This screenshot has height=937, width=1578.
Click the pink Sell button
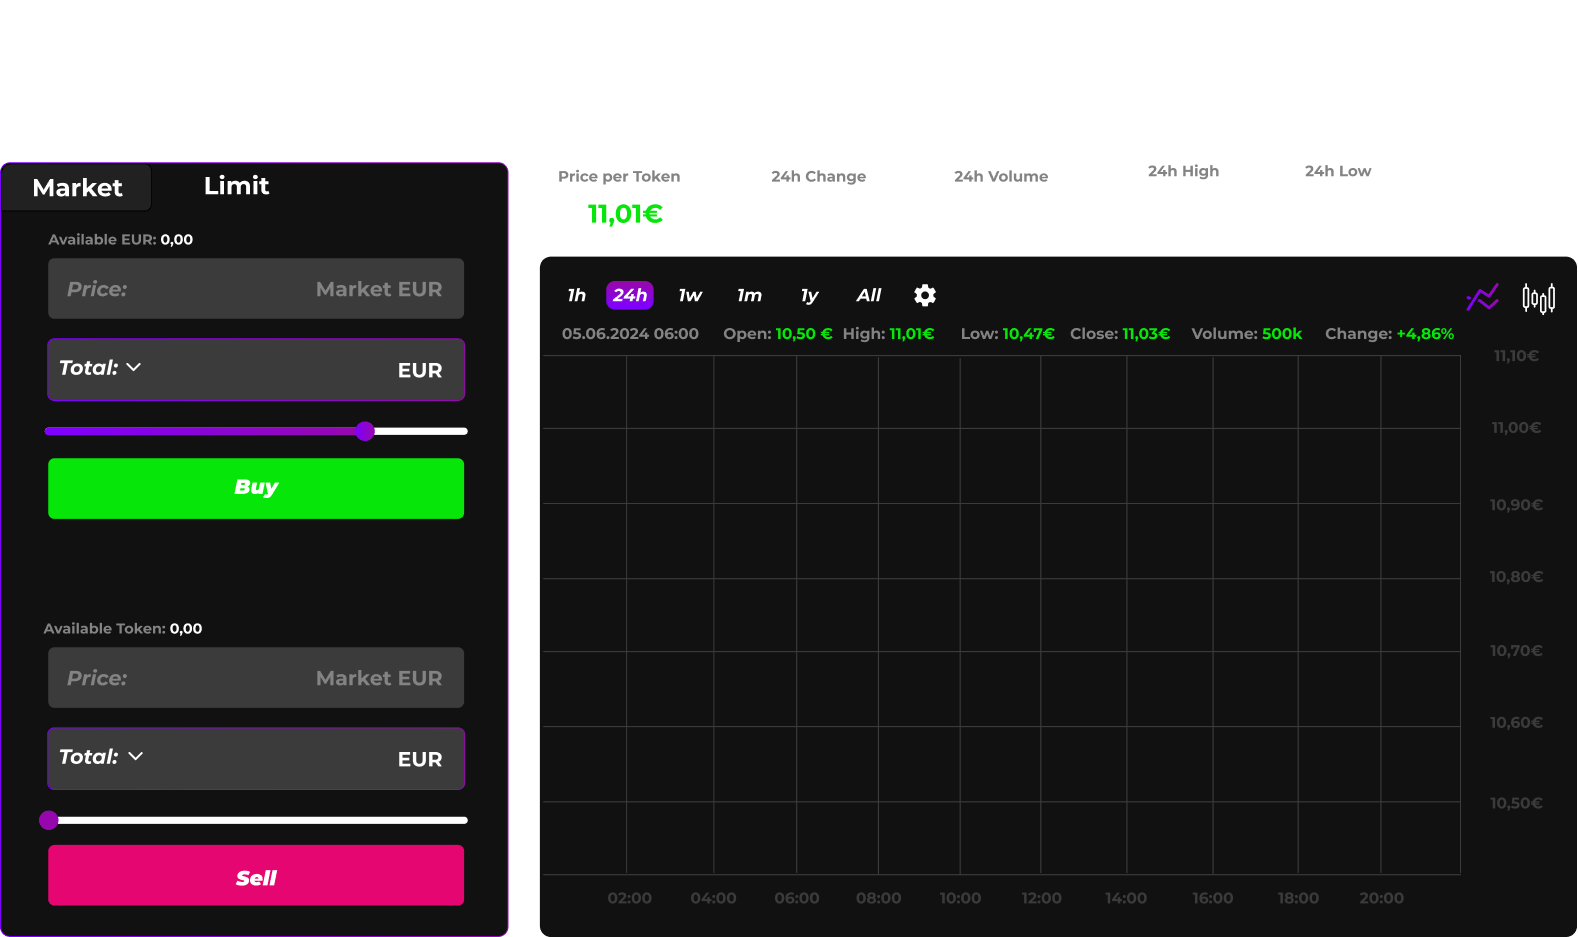tap(256, 876)
